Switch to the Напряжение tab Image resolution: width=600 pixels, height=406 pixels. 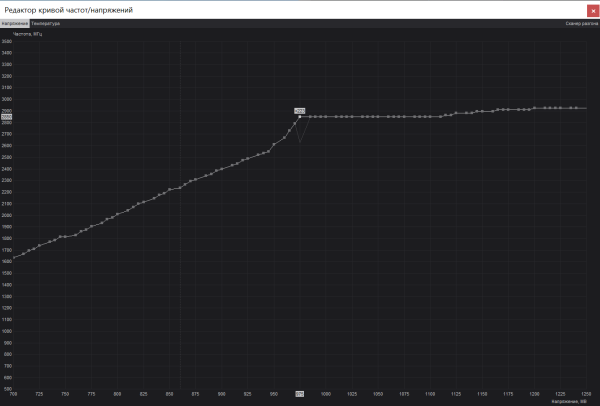pos(14,22)
